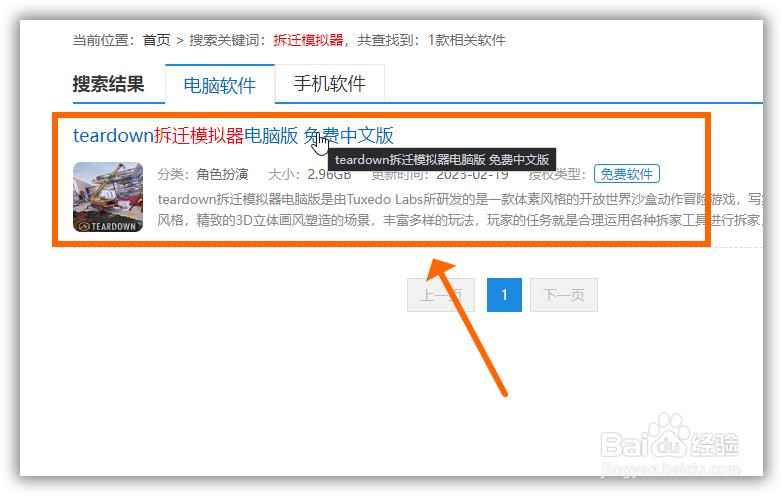Viewport: 783px width, 496px height.
Task: Click the 免费软件 license tag
Action: pos(627,174)
